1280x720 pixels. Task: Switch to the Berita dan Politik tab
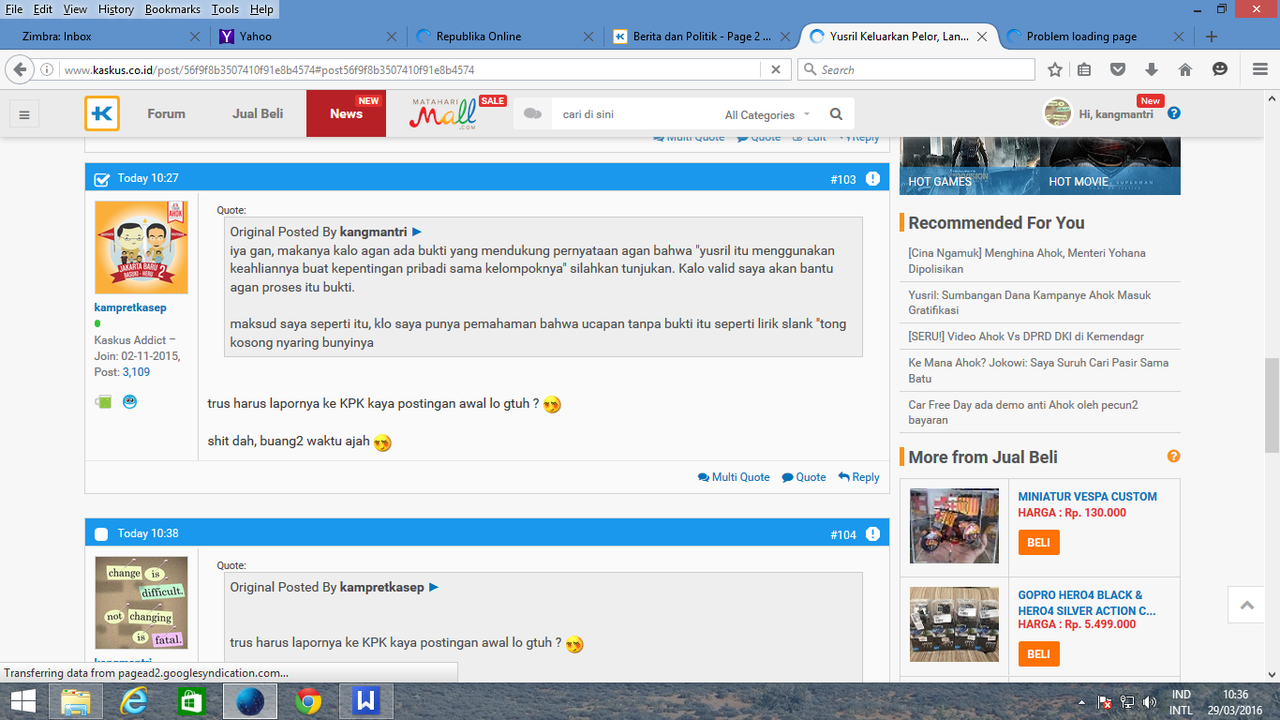(701, 37)
